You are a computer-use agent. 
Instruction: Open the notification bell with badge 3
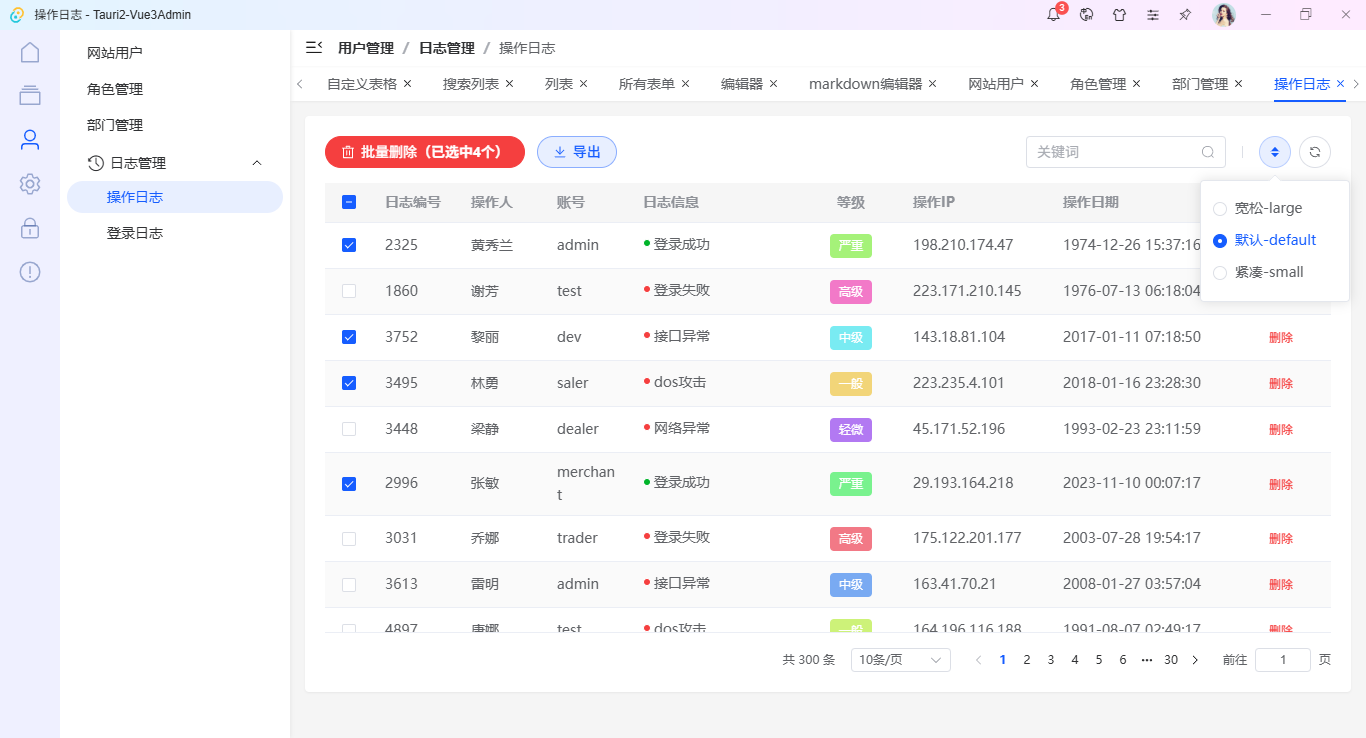click(x=1052, y=15)
